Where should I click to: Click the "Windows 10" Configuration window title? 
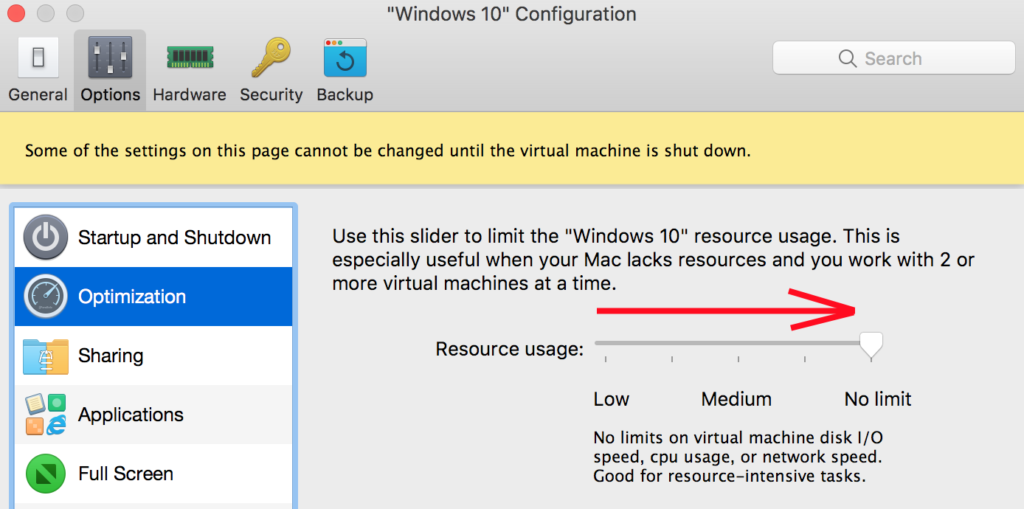[511, 14]
